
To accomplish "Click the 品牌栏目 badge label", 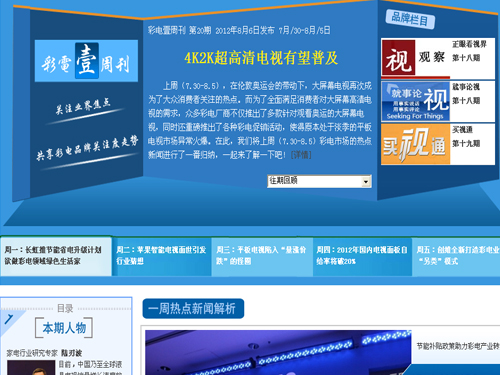I will (410, 19).
